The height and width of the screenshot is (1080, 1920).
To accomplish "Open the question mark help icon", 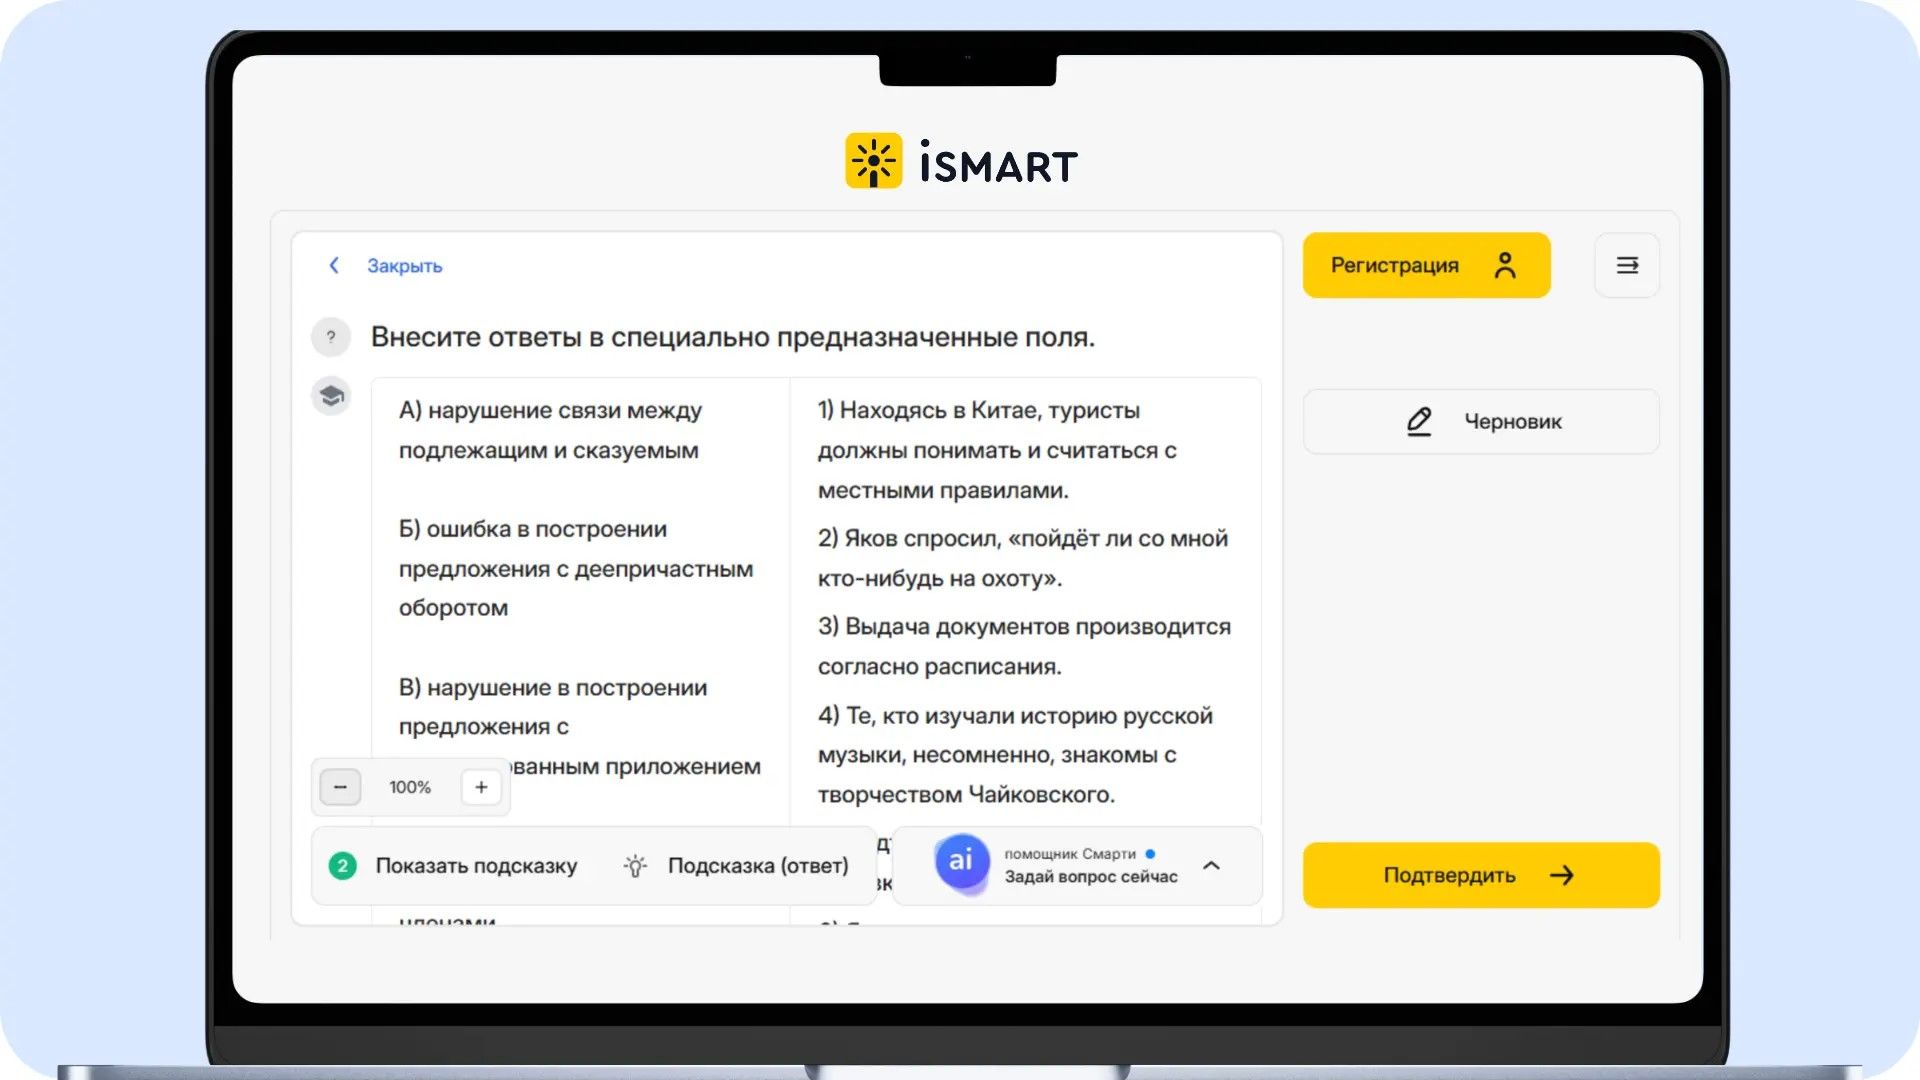I will click(x=331, y=337).
